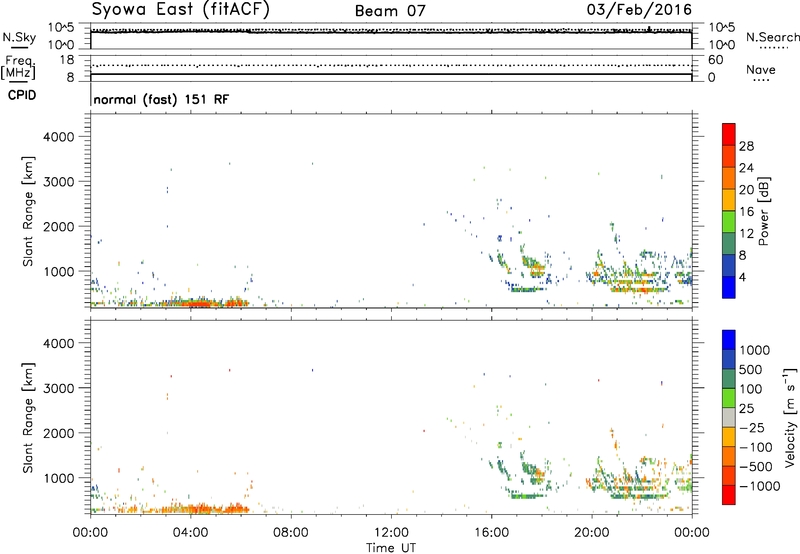
Task: Click the '25' tick on Velocity colorbar
Action: click(x=746, y=409)
